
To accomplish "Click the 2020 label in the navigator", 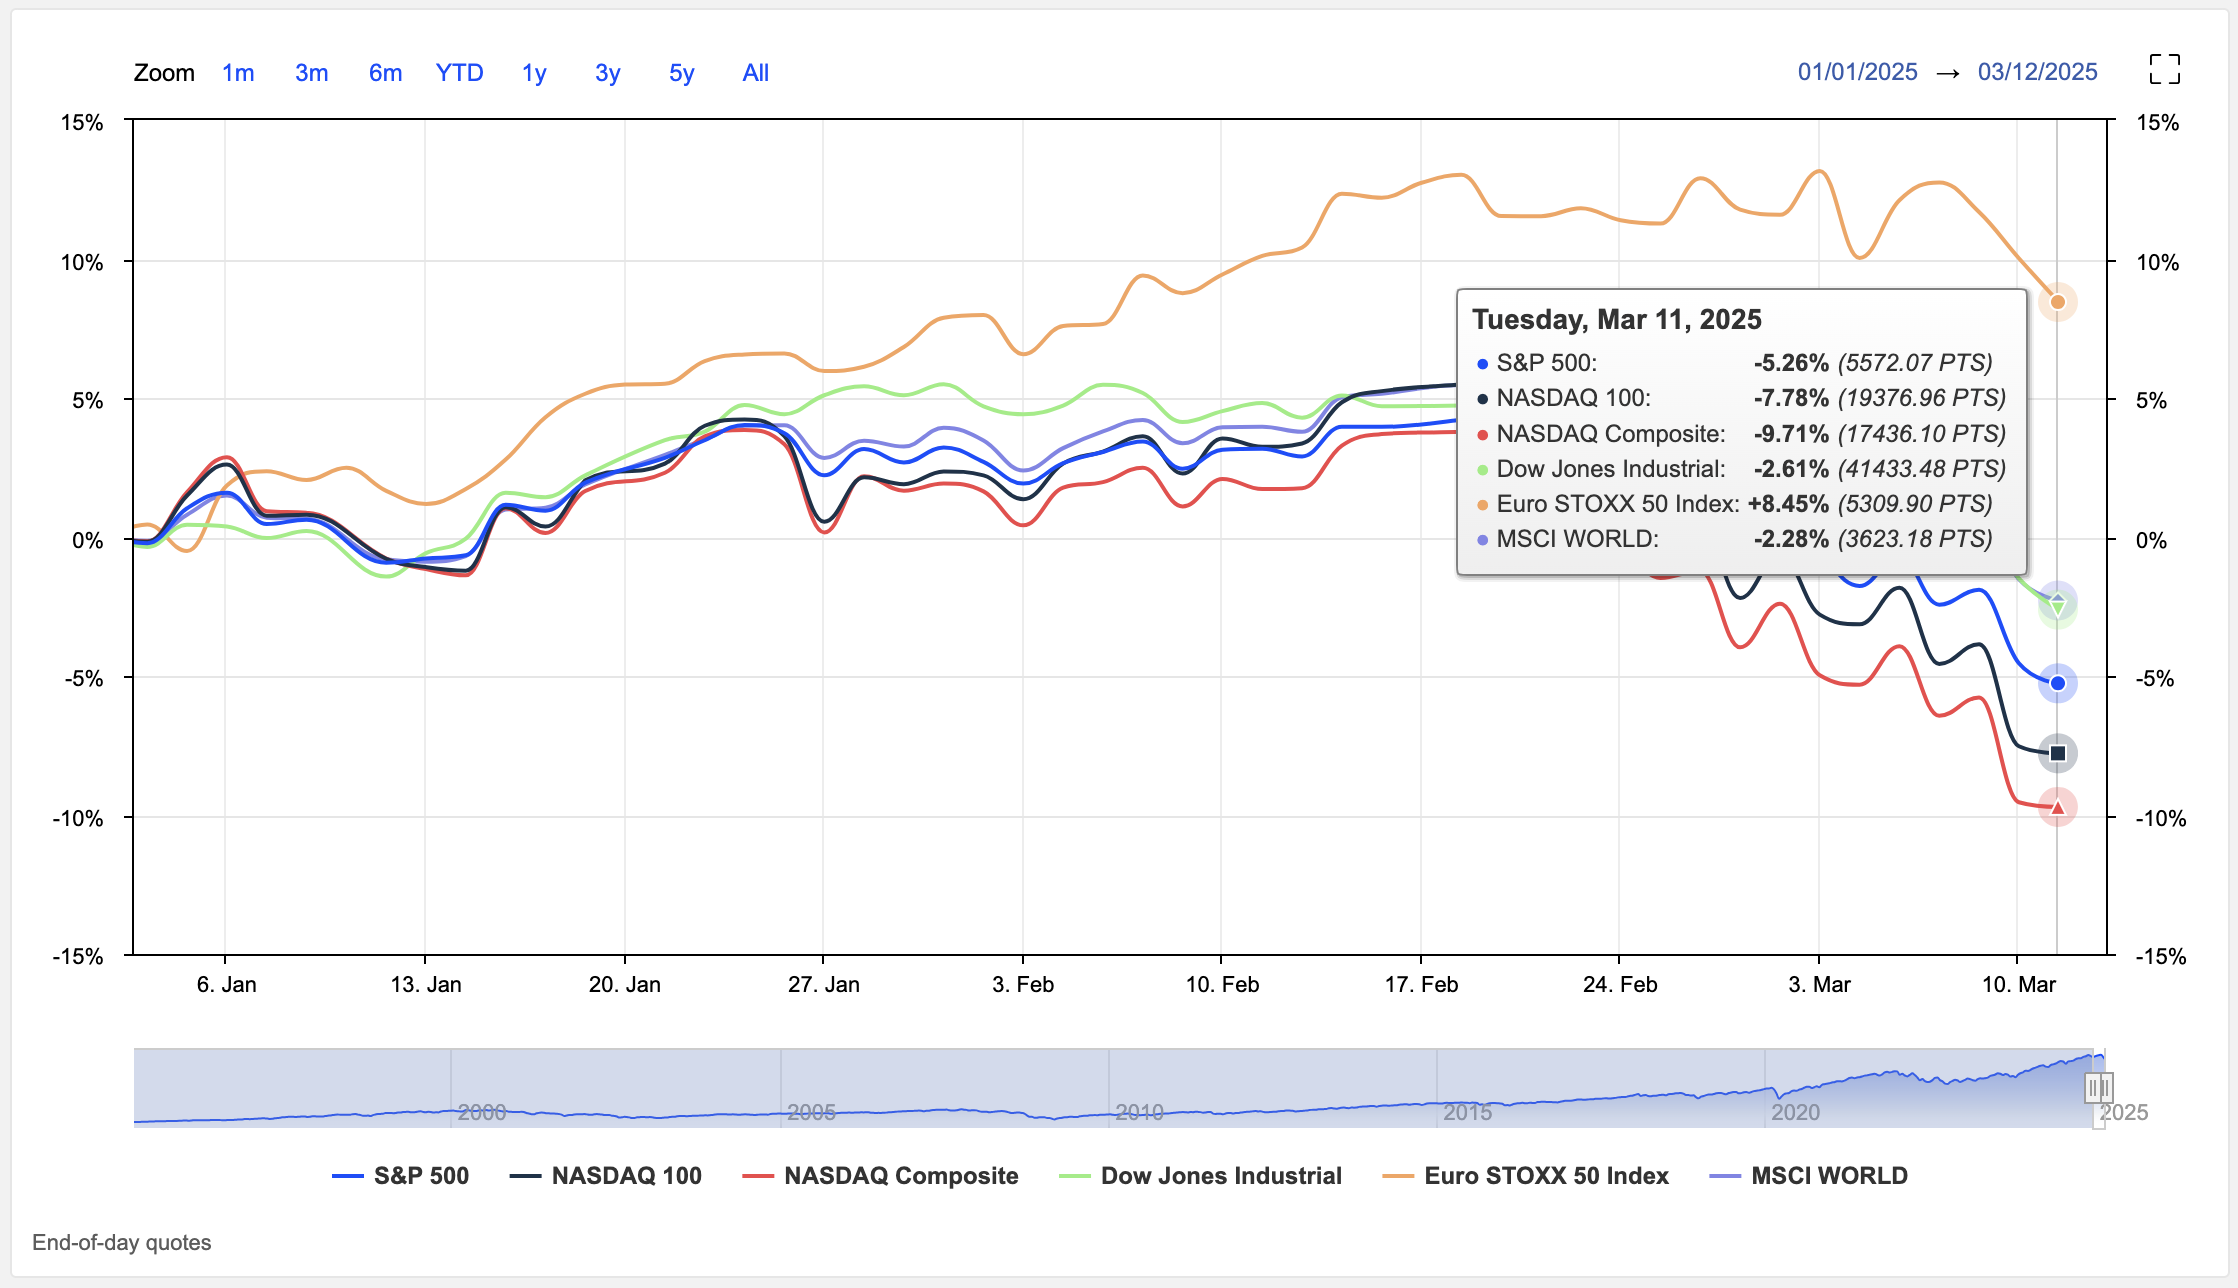I will [1795, 1112].
